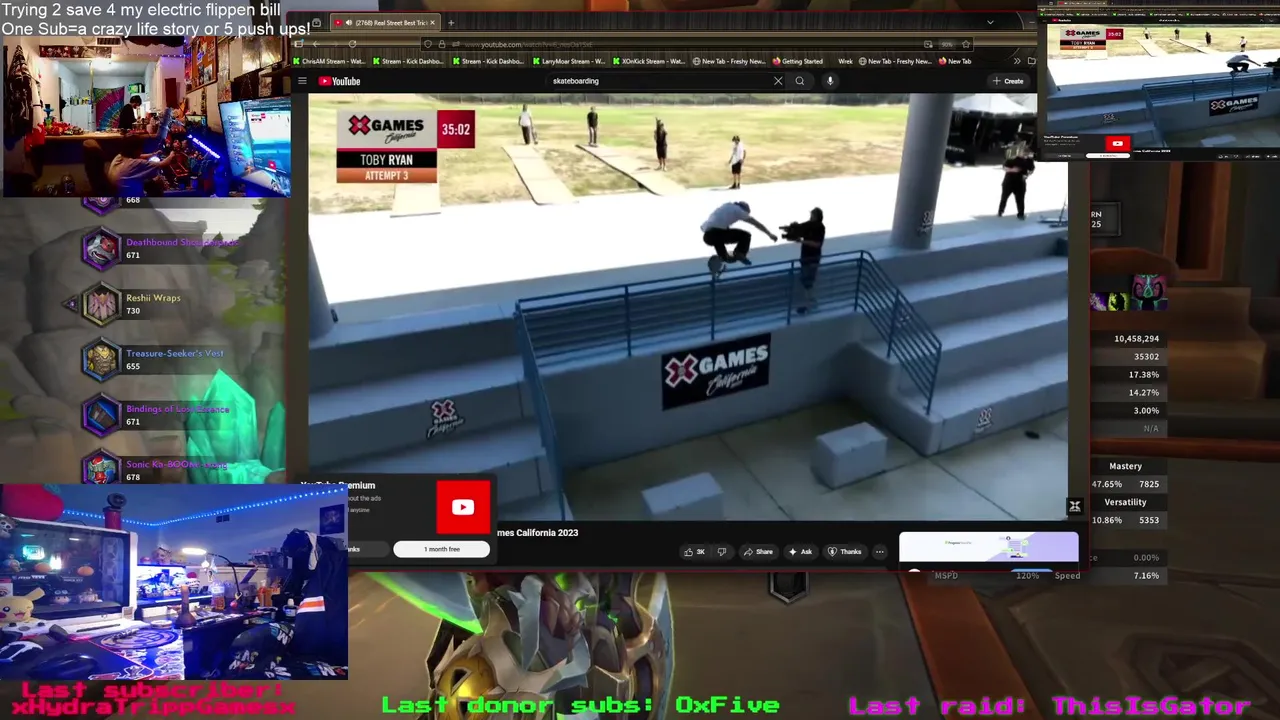Click the 10,458,294 stat value
Viewport: 1280px width, 720px height.
click(x=1137, y=339)
